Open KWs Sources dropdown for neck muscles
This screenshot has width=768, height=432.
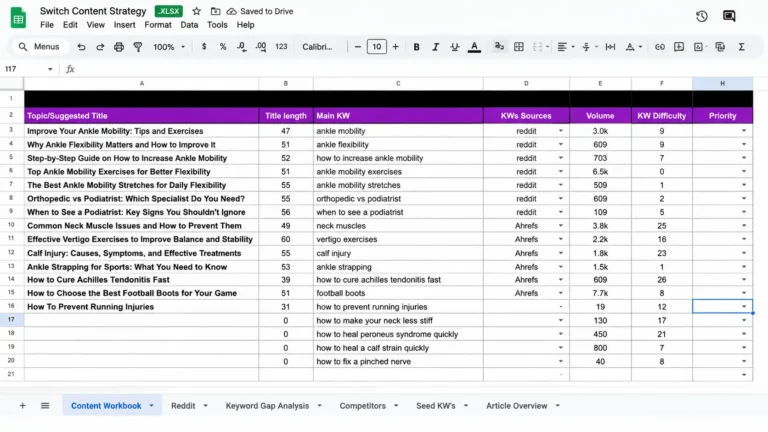[561, 226]
